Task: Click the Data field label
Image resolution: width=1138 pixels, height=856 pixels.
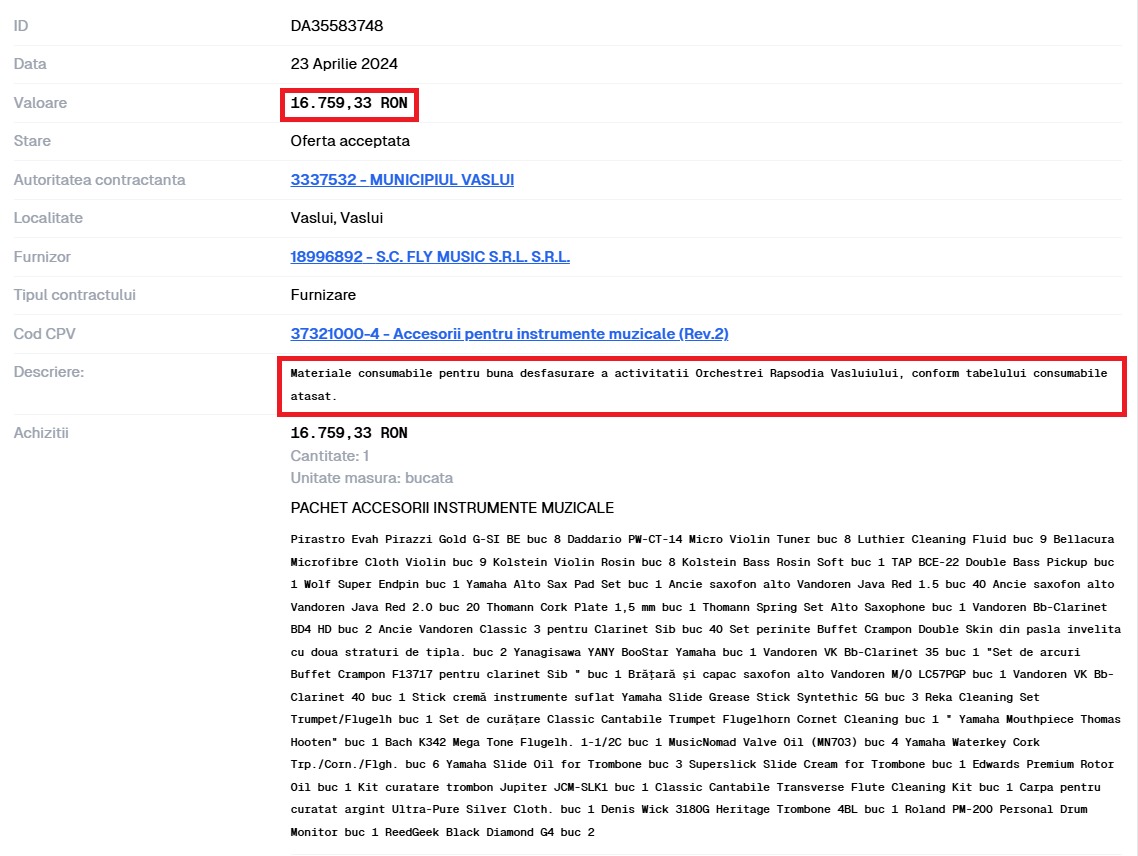Action: [30, 64]
